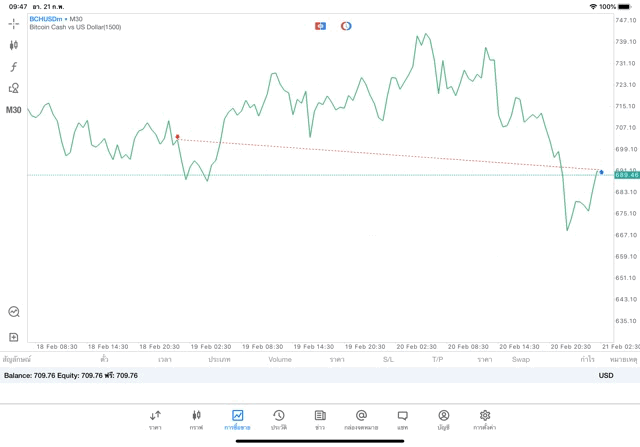Open the quotes tab with arrows icon
This screenshot has width=640, height=447.
click(x=155, y=418)
